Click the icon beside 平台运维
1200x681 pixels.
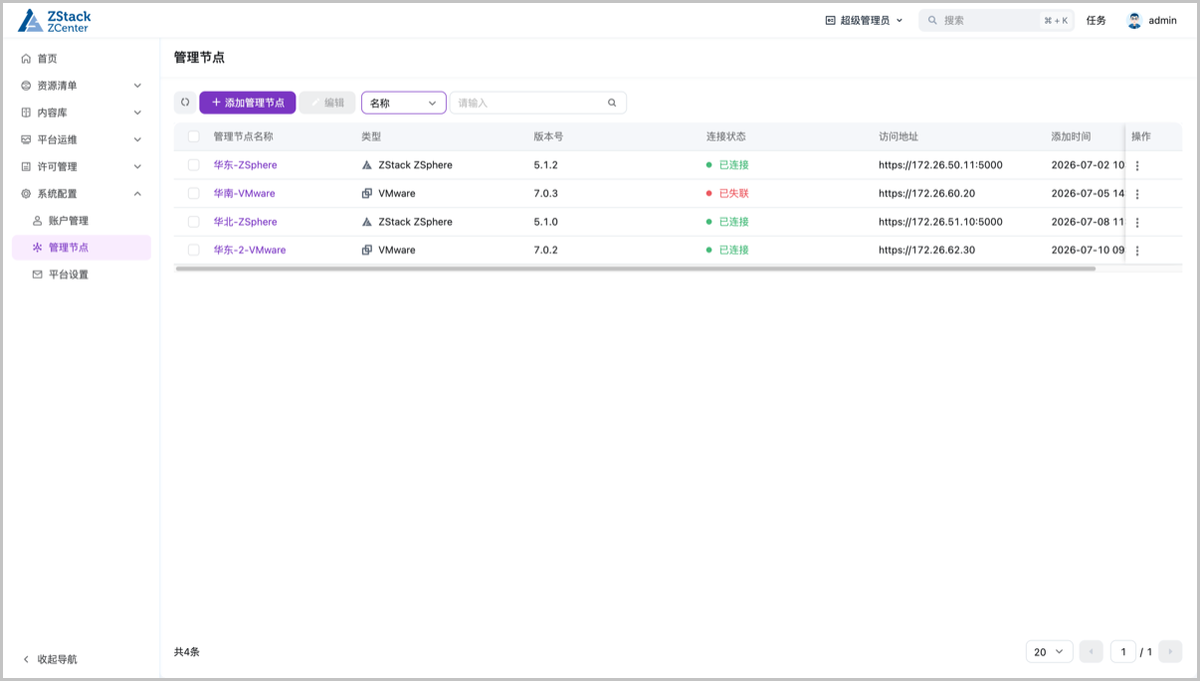click(x=26, y=140)
